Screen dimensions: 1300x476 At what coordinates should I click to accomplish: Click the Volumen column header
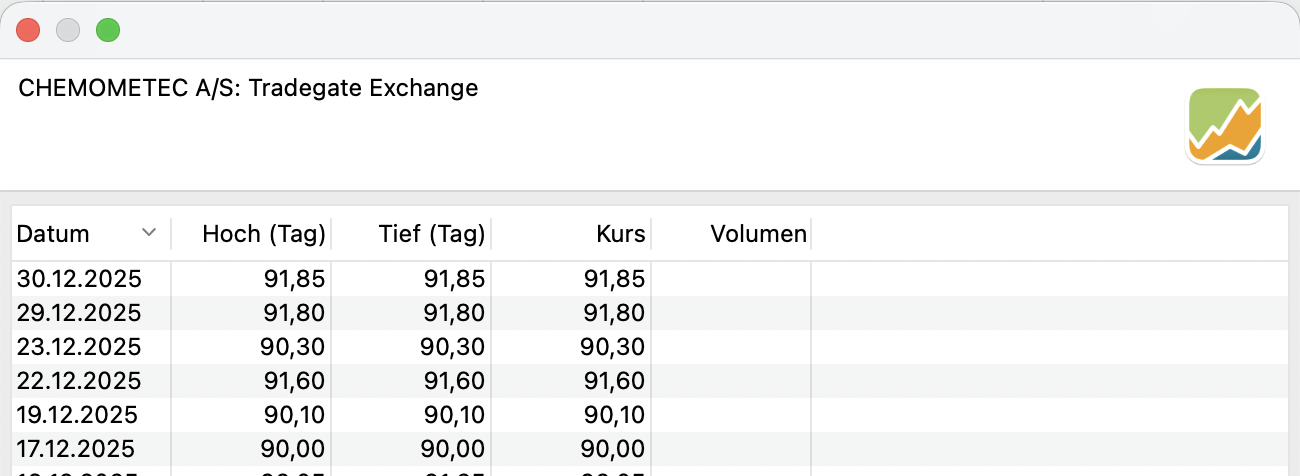coord(758,234)
